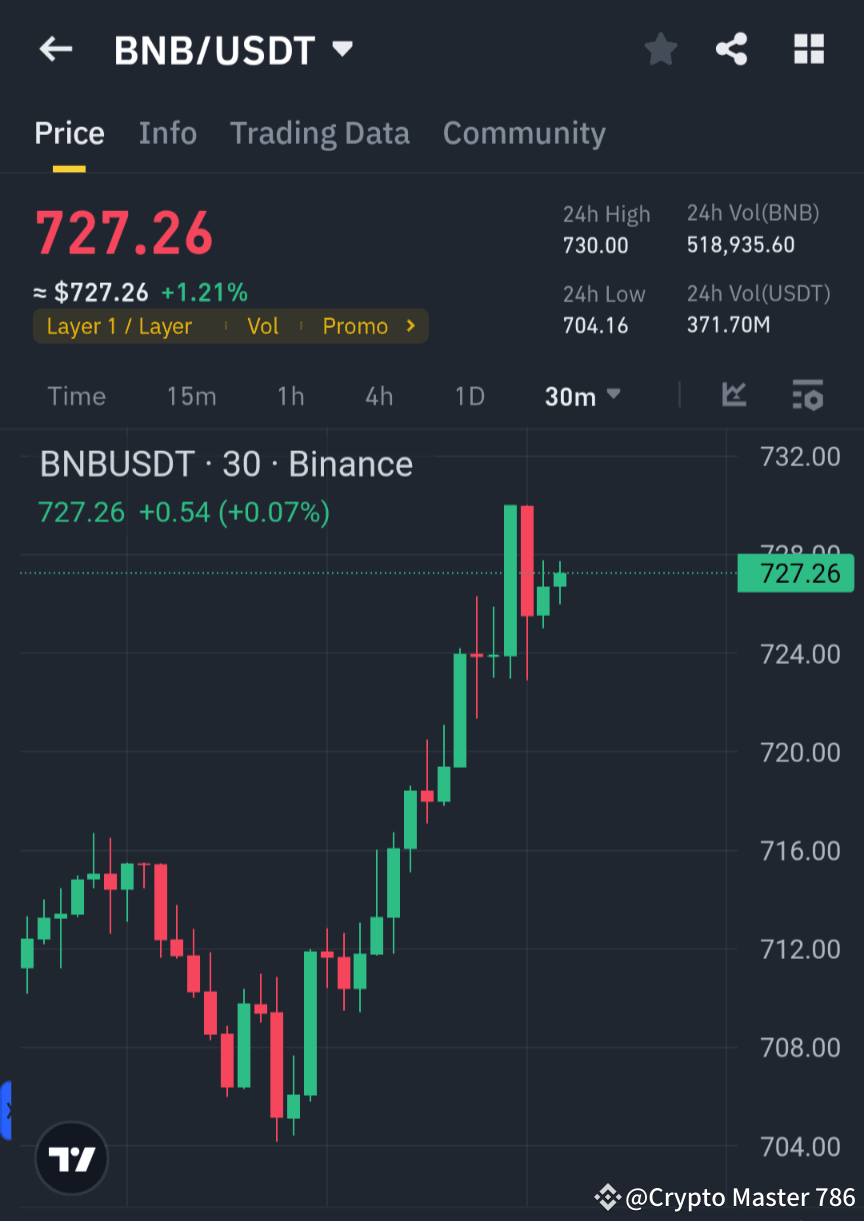Viewport: 864px width, 1221px height.
Task: Expand the Promo tag chevron
Action: click(410, 326)
